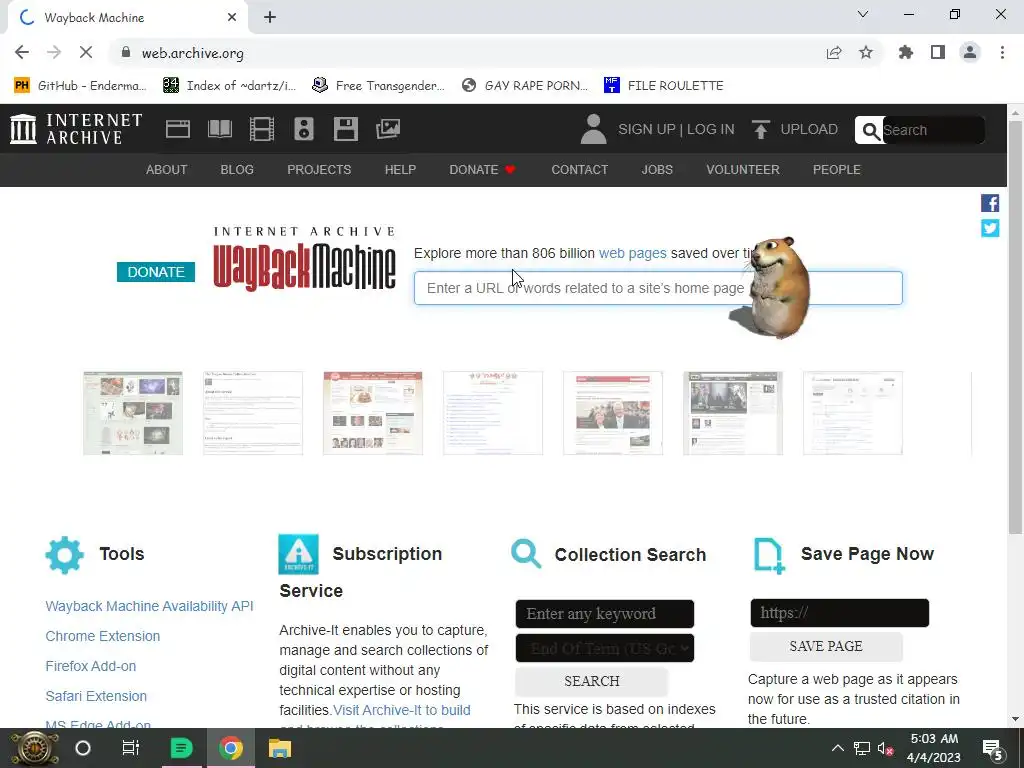
Task: Open the VOLUNTEER menu item
Action: click(743, 170)
